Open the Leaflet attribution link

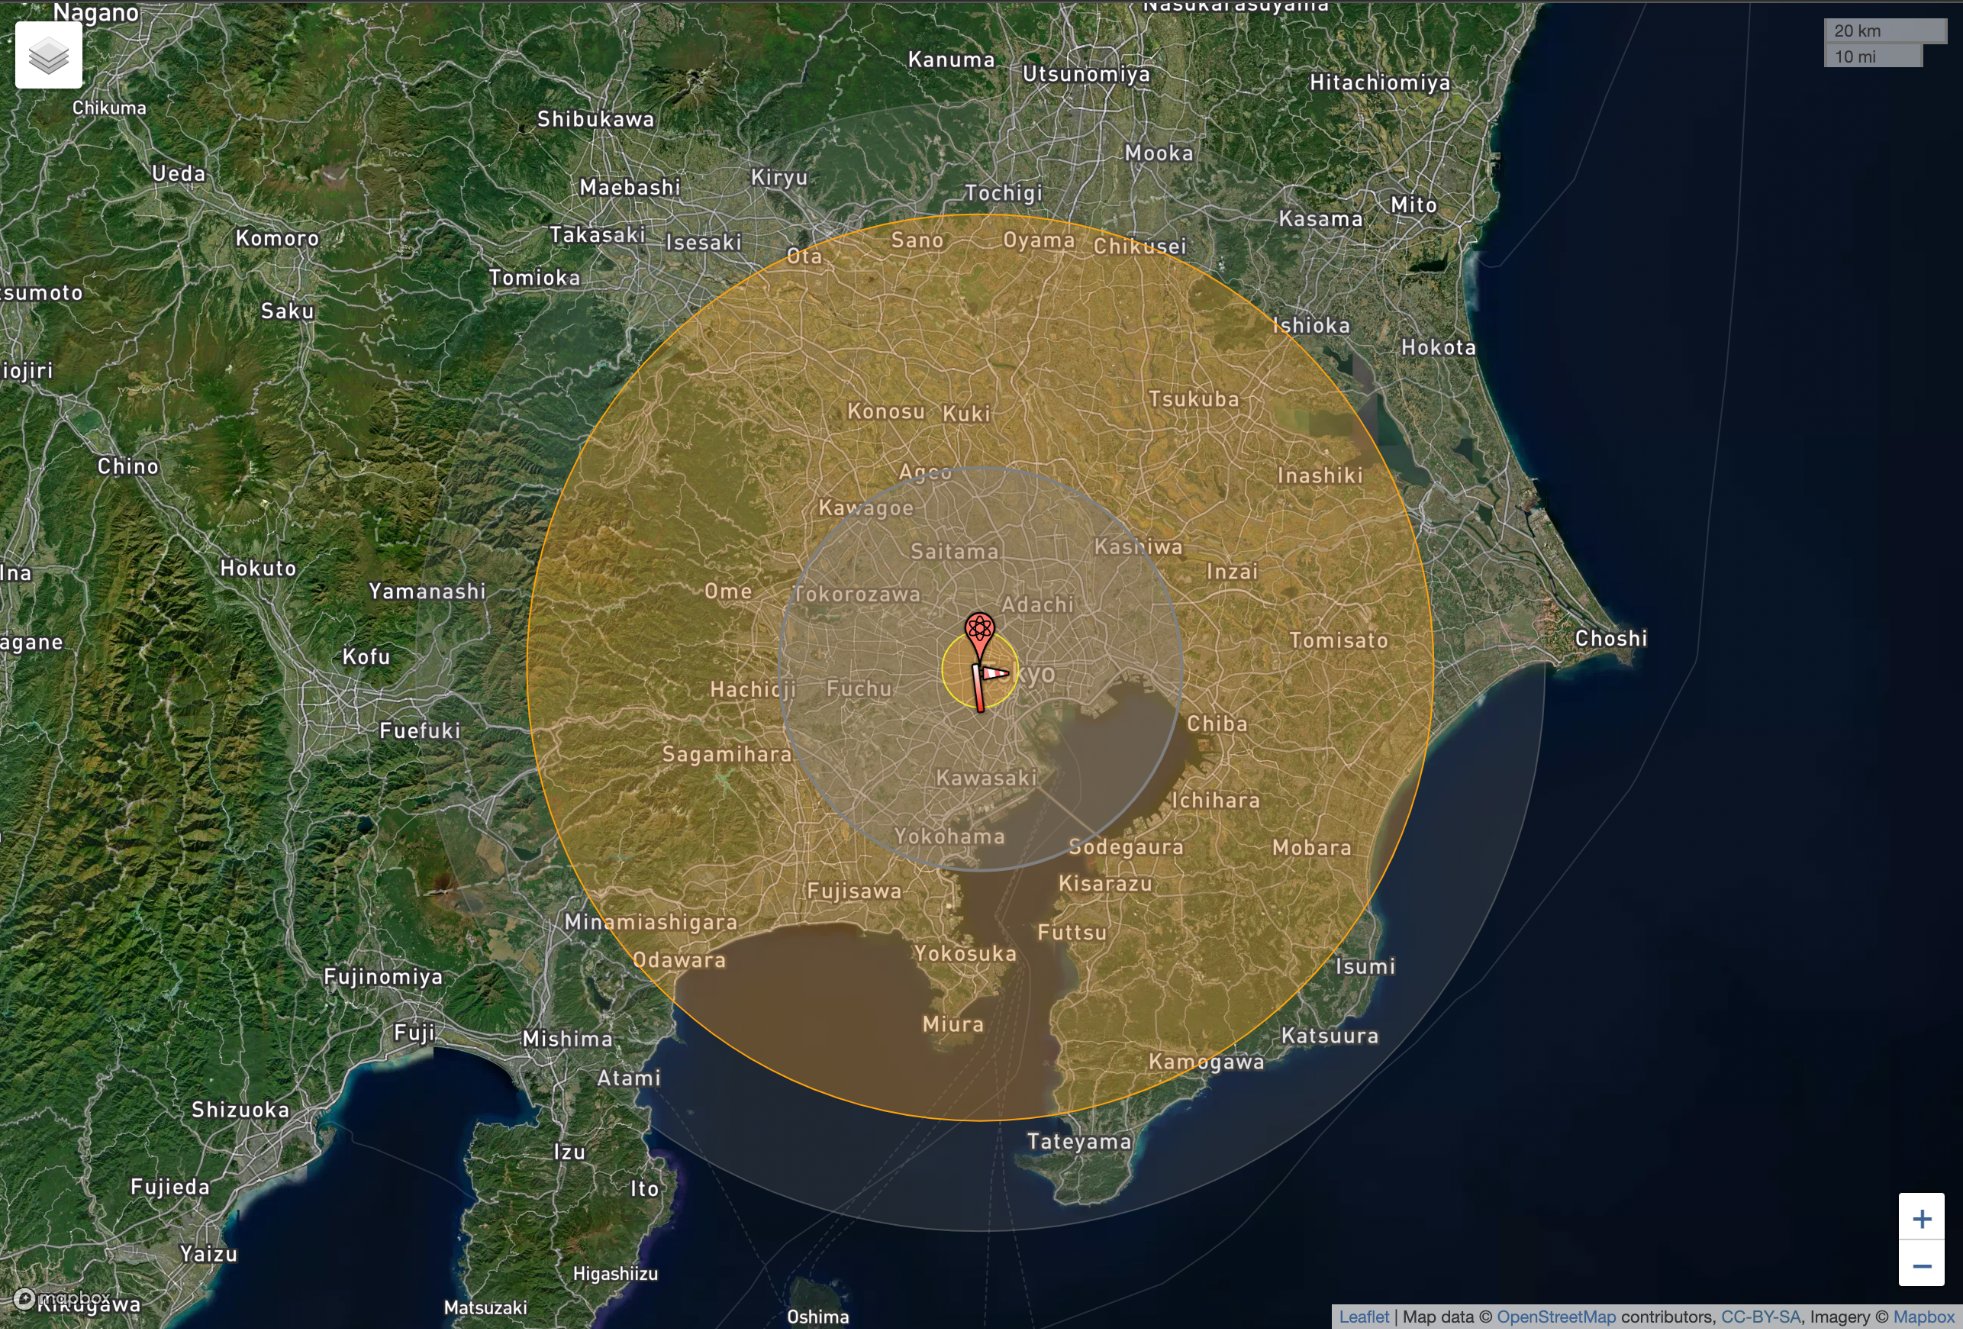click(1363, 1316)
